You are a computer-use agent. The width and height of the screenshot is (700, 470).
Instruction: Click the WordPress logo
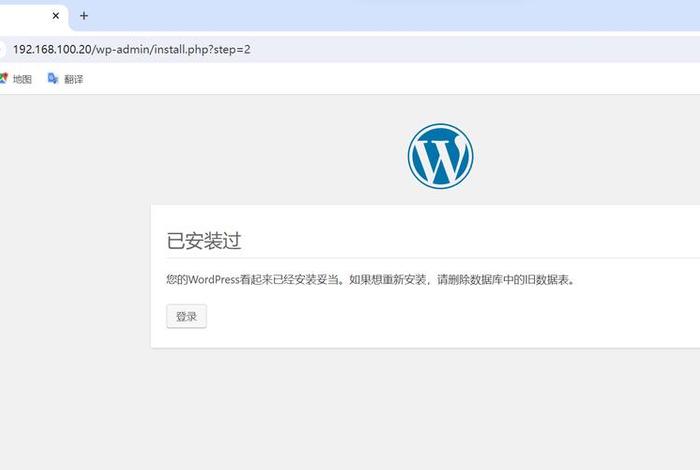point(440,156)
